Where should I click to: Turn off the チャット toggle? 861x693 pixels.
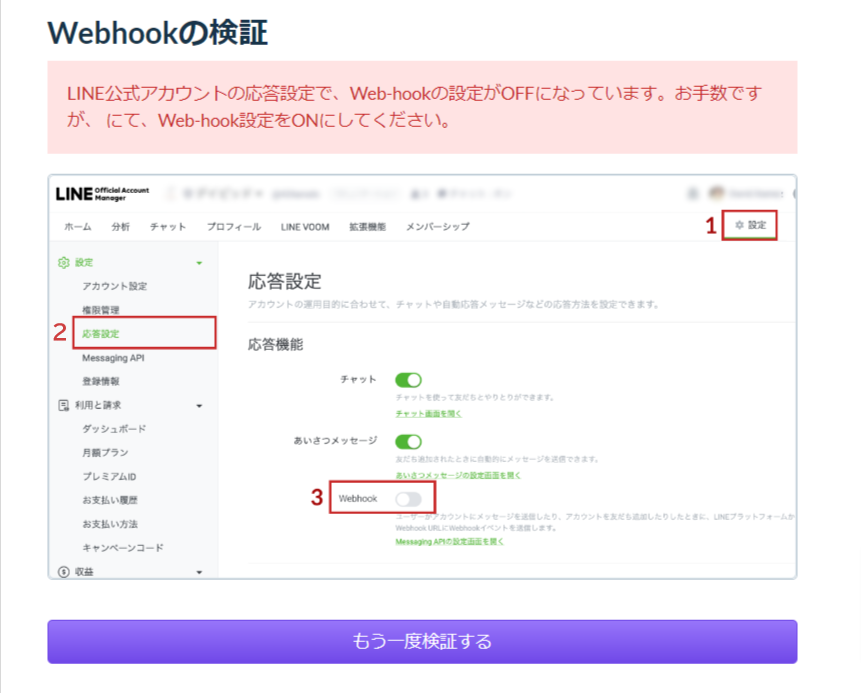pyautogui.click(x=409, y=380)
